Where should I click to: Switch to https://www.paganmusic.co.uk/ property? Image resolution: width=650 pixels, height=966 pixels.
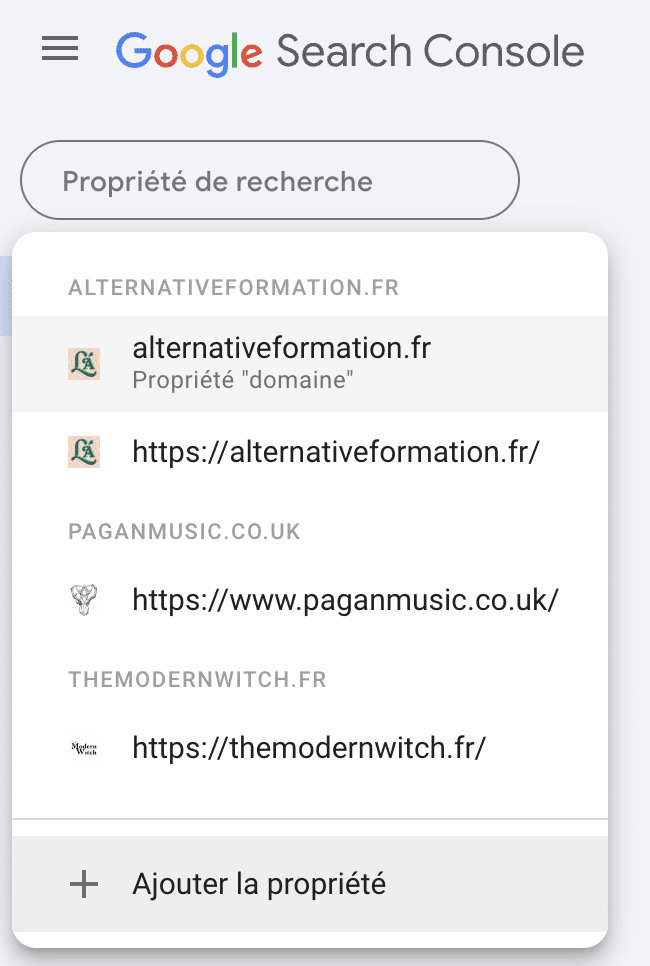coord(310,599)
